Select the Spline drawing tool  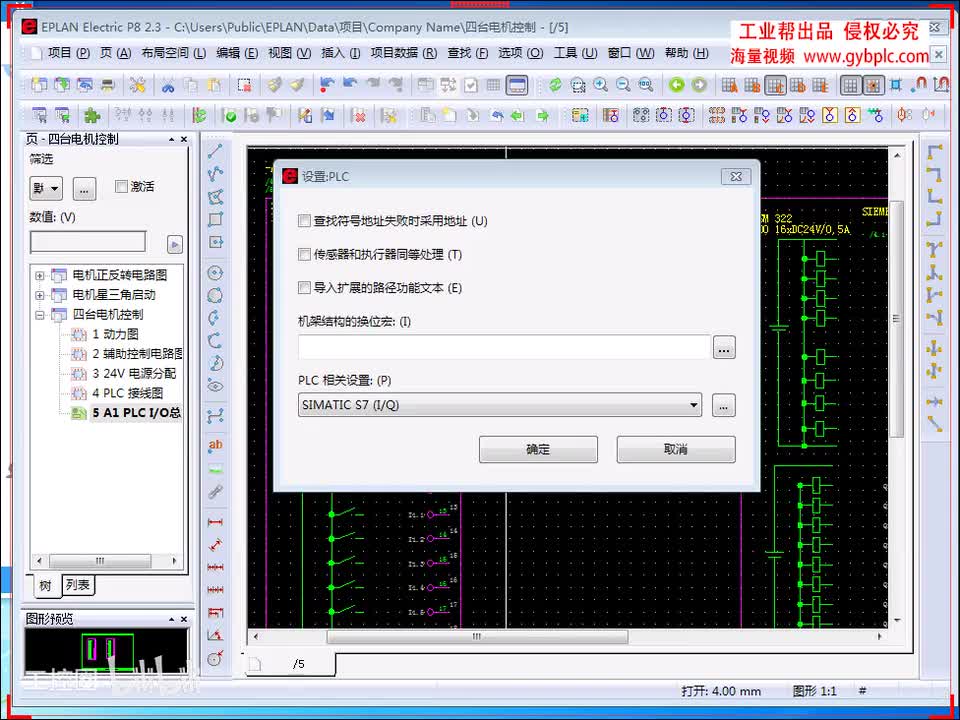coord(215,416)
